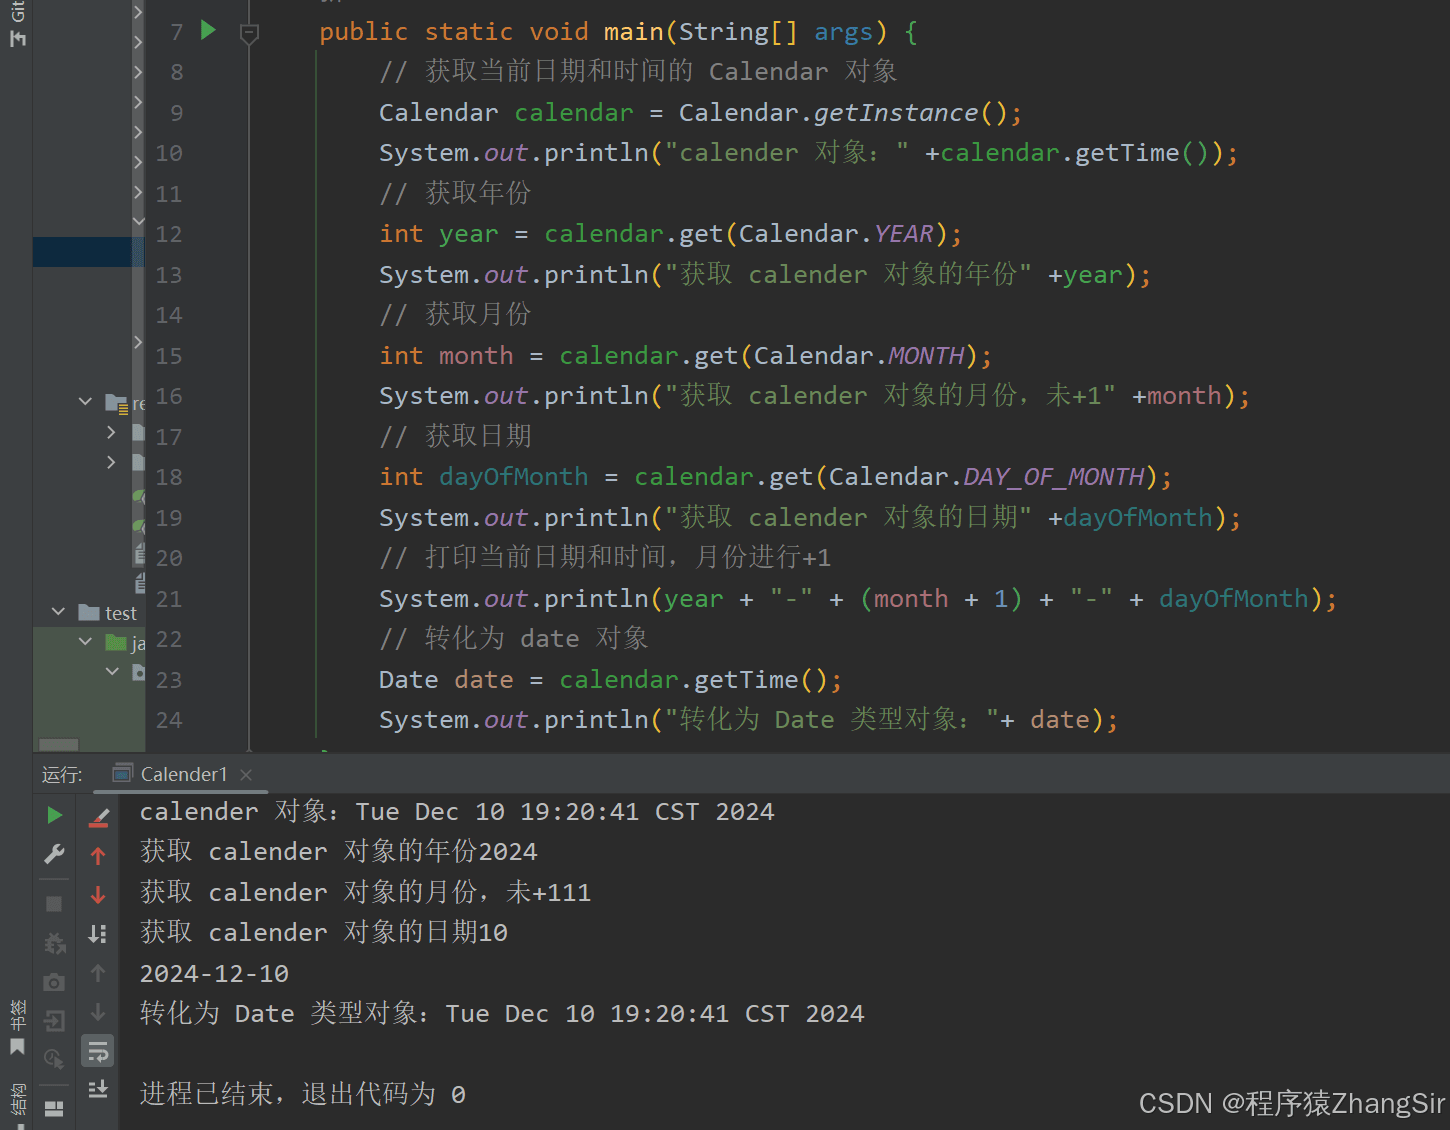
Task: Click console line starting '转化为 Date 类型对象'
Action: tap(502, 1014)
